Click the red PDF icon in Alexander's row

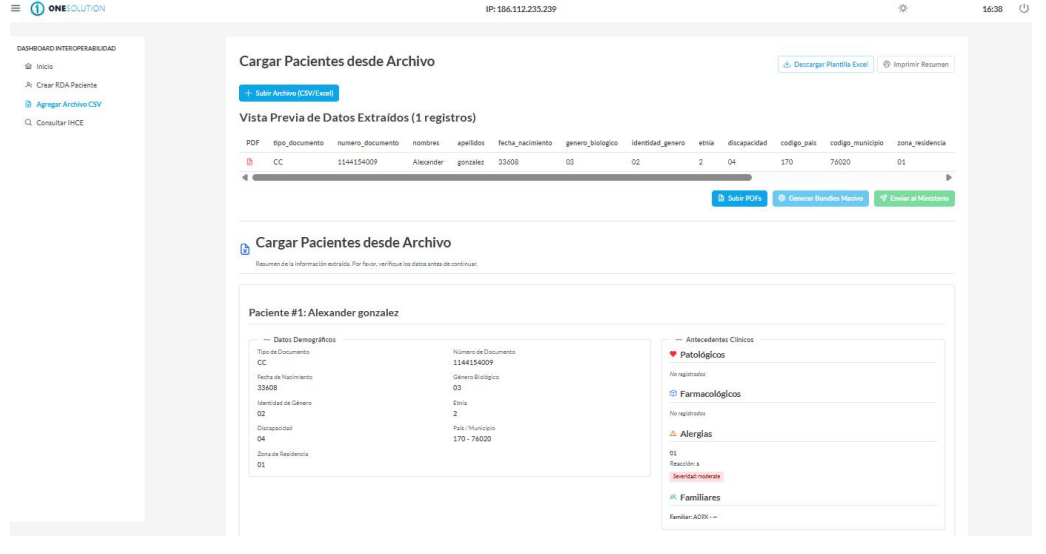point(249,162)
